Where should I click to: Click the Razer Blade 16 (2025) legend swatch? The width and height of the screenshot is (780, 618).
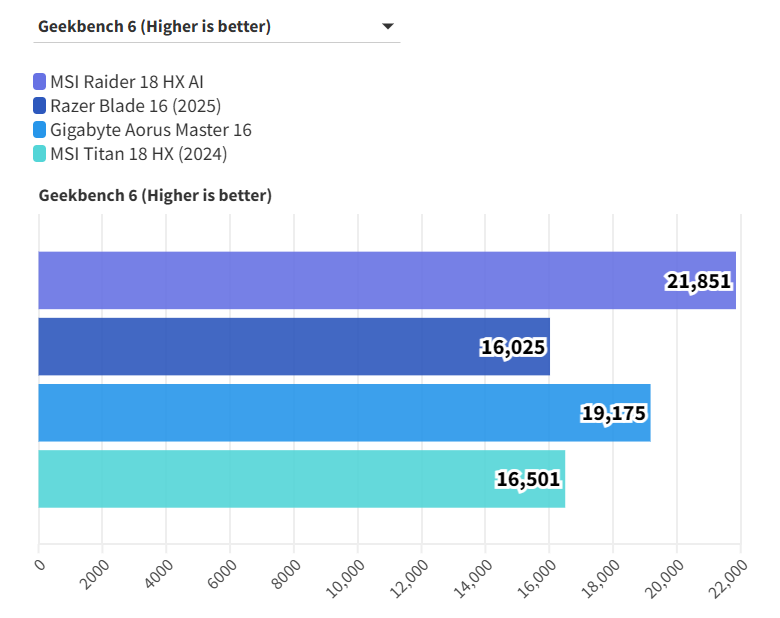(x=39, y=105)
